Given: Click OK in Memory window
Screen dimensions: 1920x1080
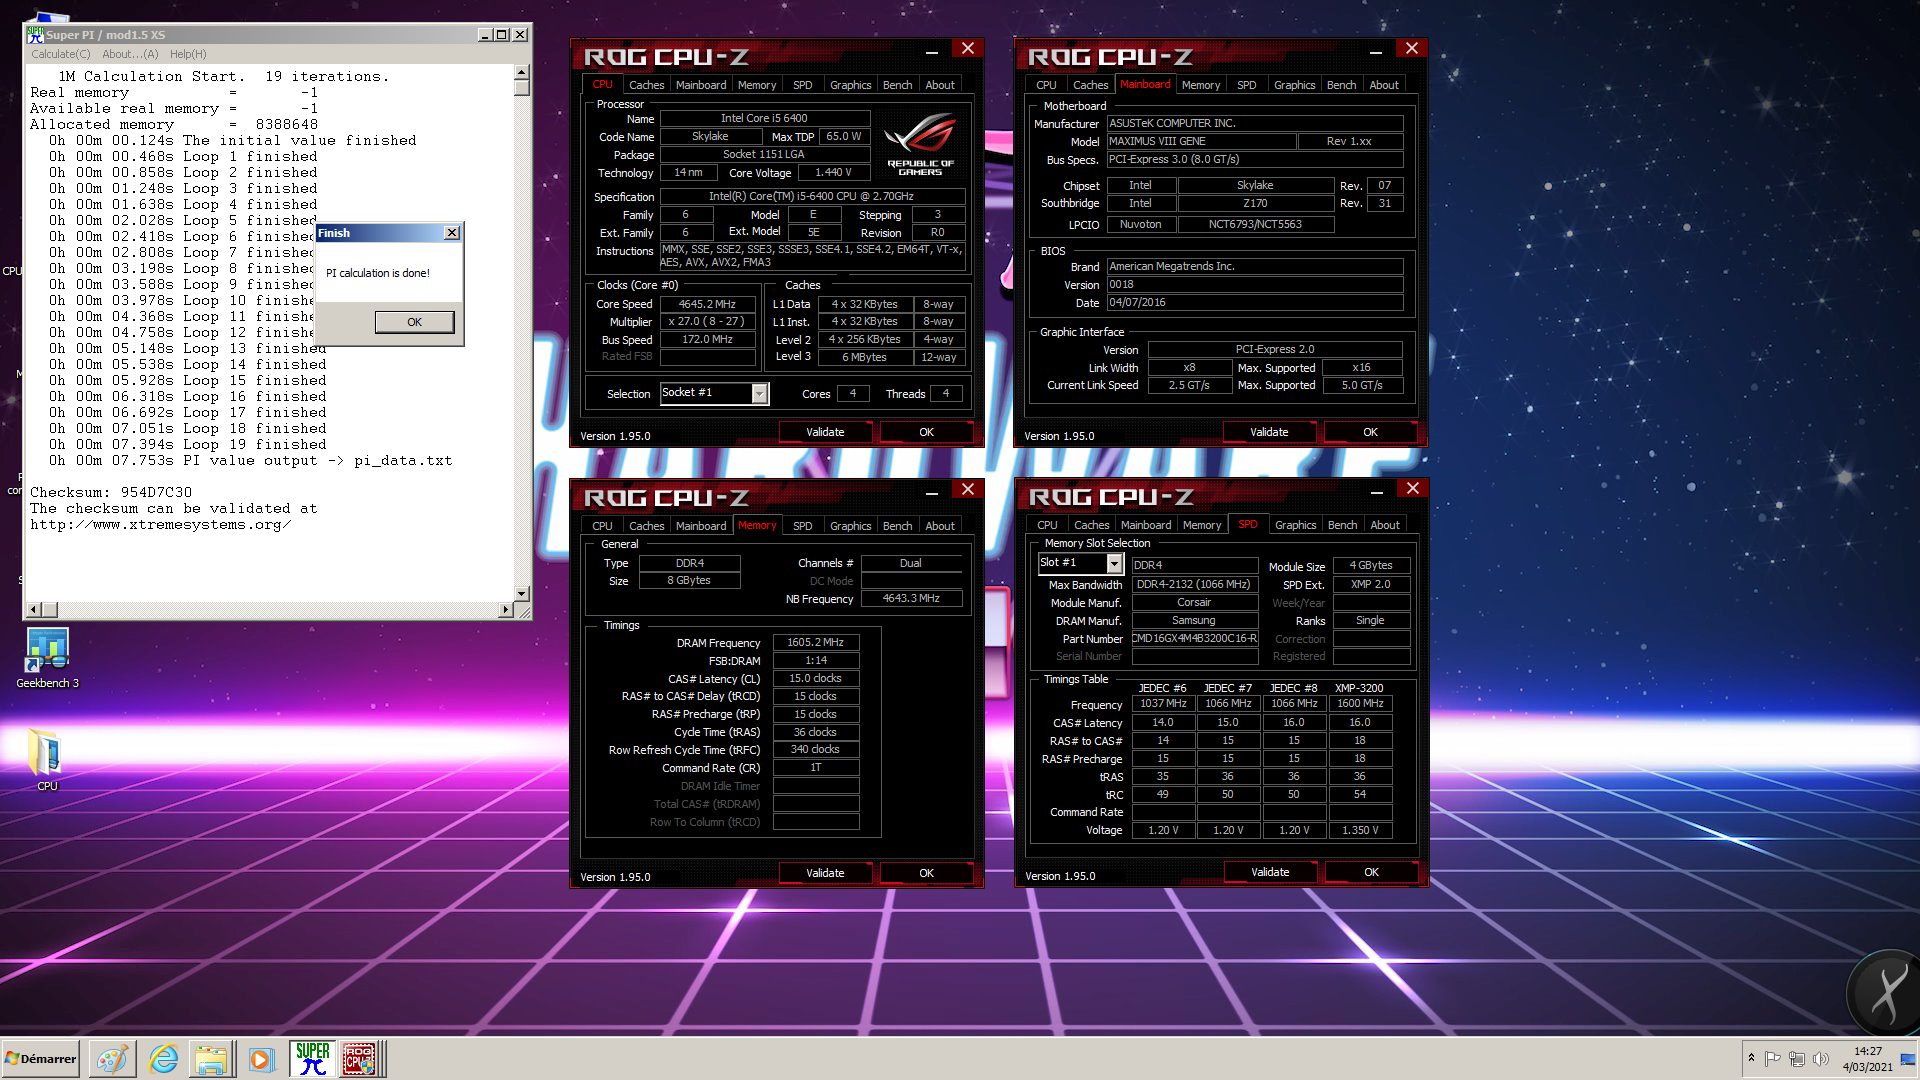Looking at the screenshot, I should (927, 873).
